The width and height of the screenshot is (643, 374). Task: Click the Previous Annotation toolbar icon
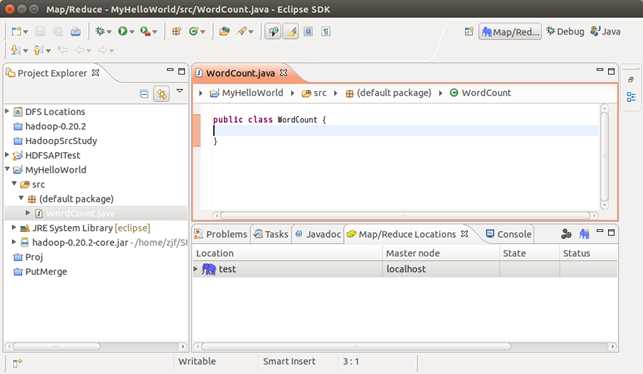pyautogui.click(x=38, y=50)
